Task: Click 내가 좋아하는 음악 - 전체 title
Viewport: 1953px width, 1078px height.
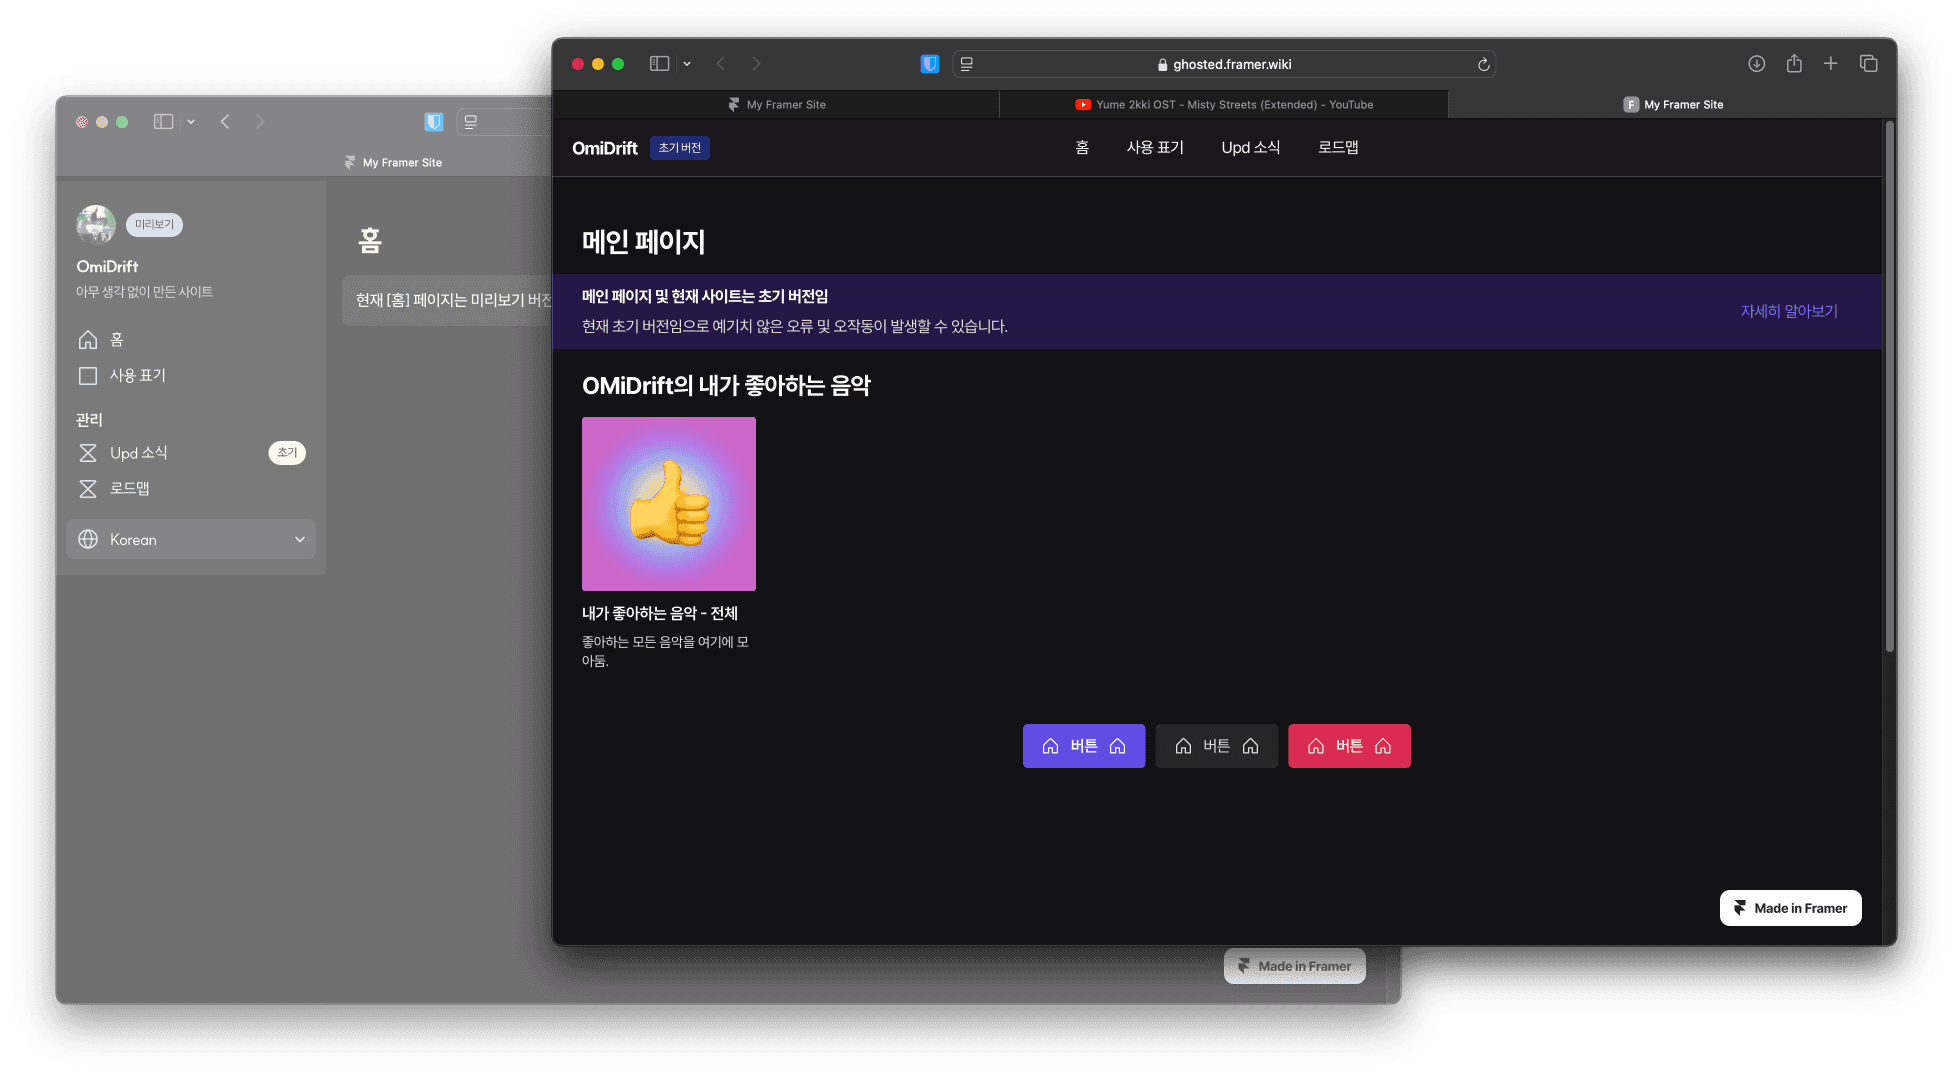Action: (660, 613)
